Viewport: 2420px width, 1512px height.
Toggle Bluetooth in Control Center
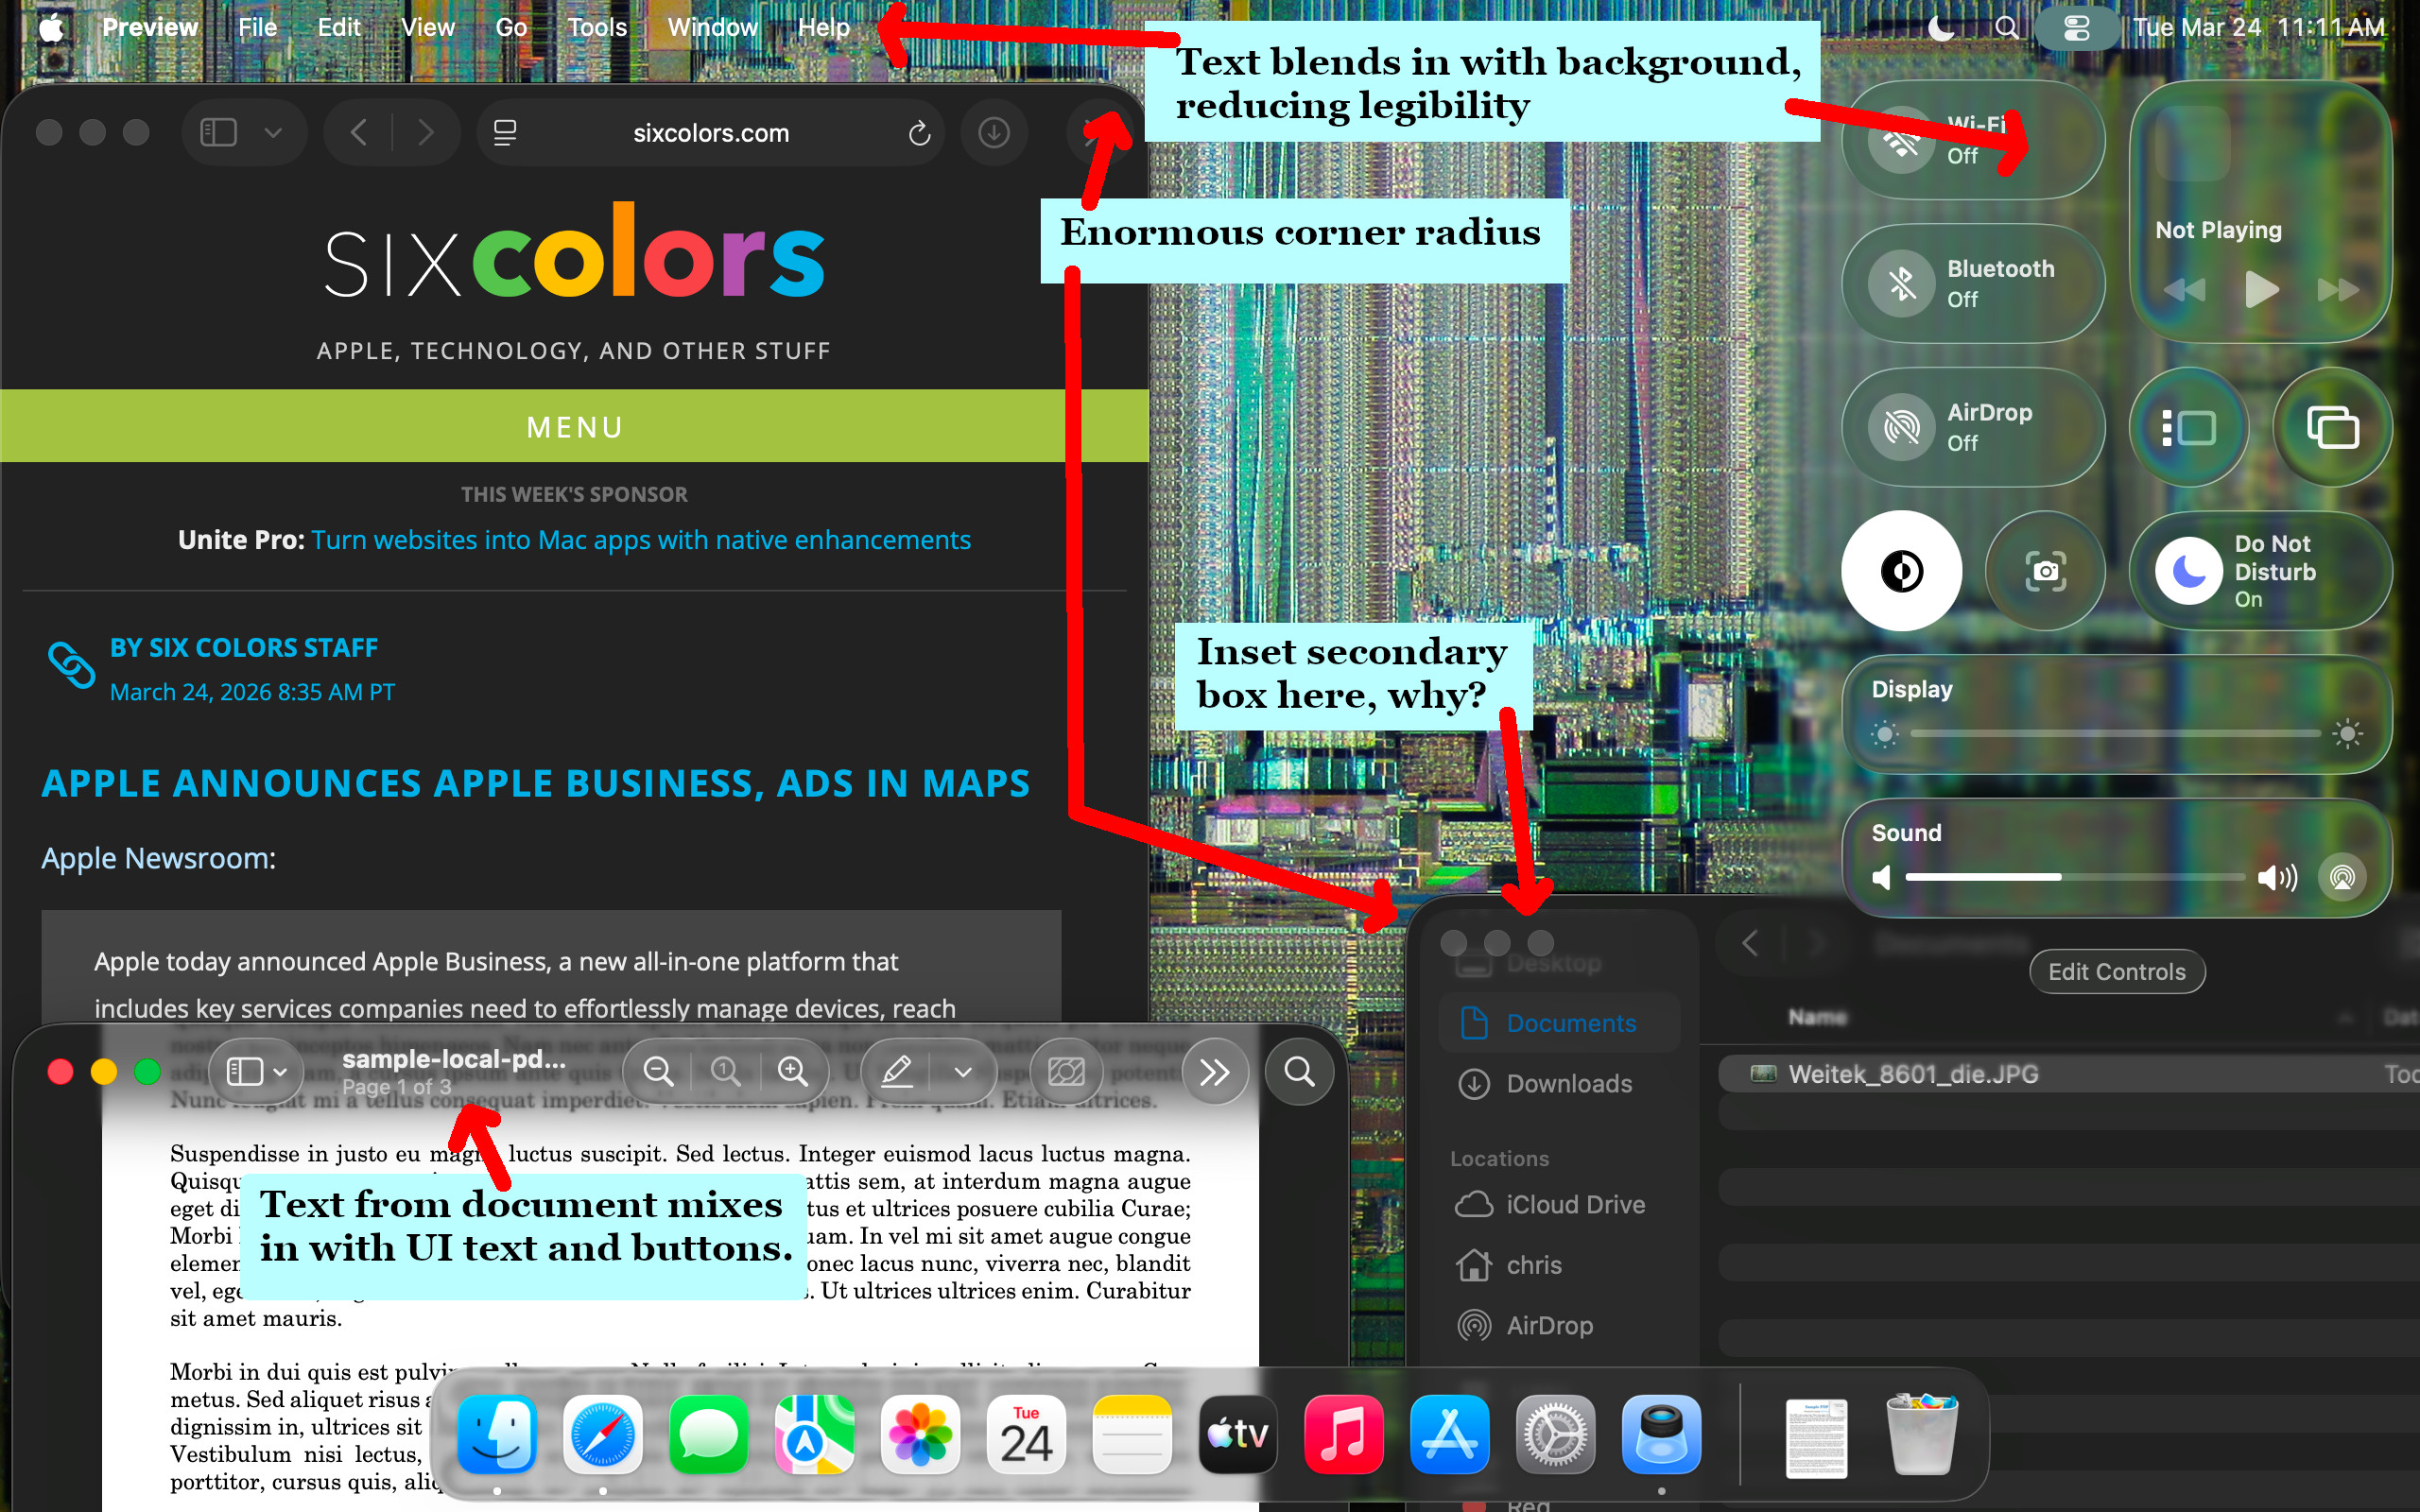(1902, 284)
